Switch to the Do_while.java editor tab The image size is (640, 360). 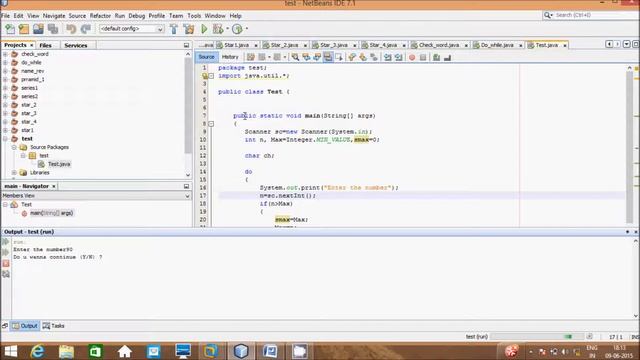coord(497,45)
